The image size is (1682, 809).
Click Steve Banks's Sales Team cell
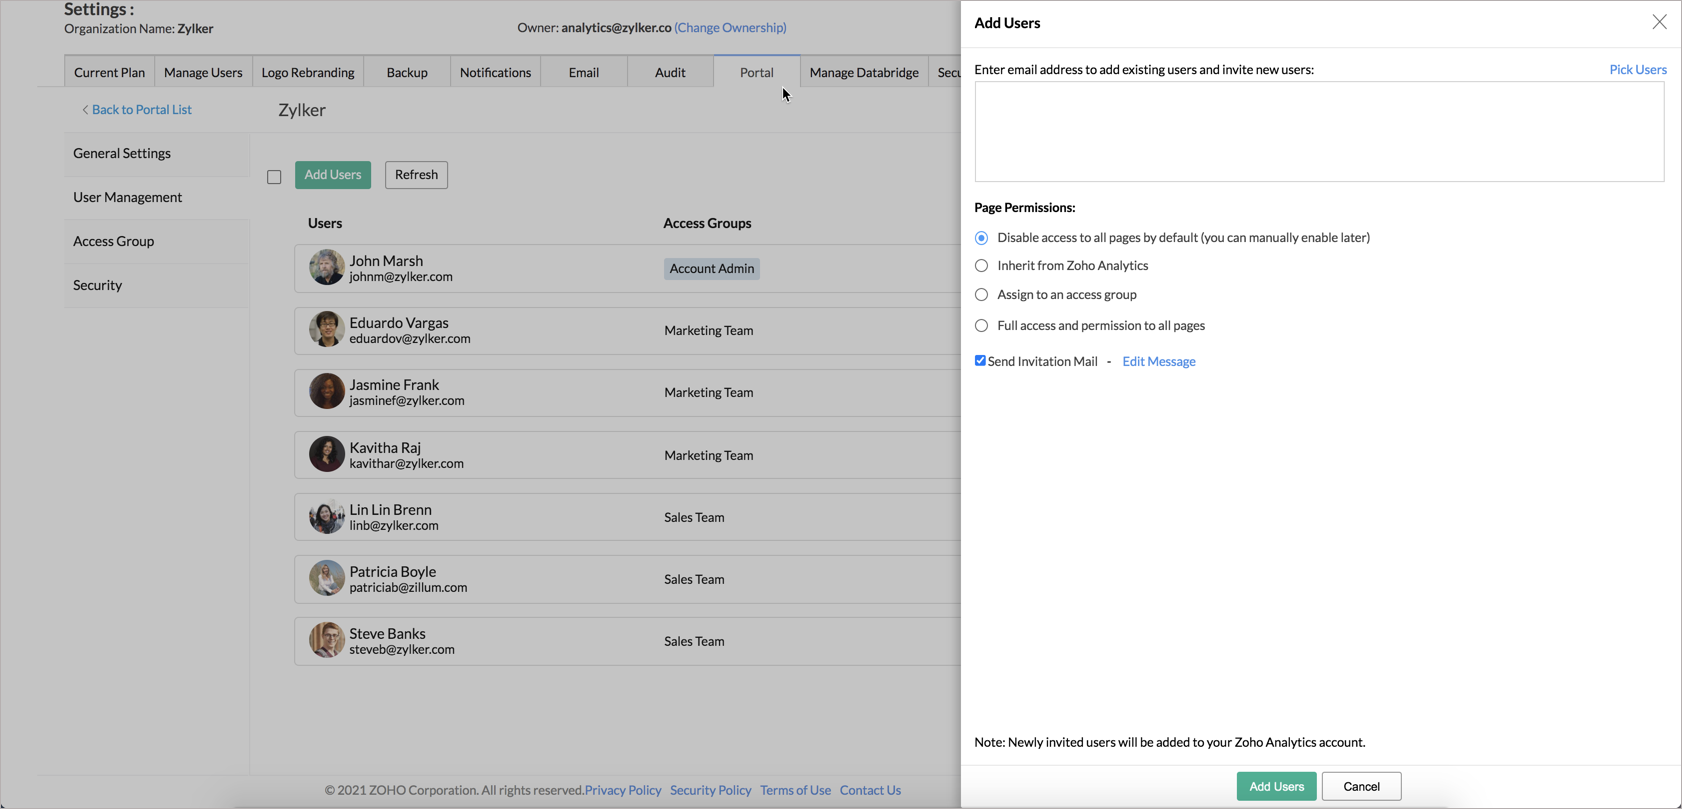(x=694, y=641)
